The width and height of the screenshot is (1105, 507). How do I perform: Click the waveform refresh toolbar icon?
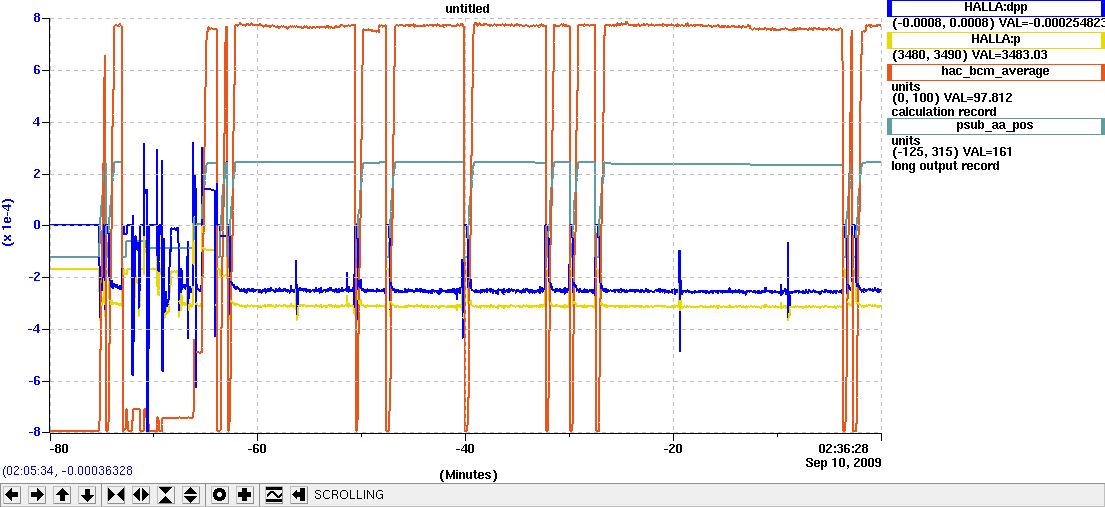tap(273, 495)
